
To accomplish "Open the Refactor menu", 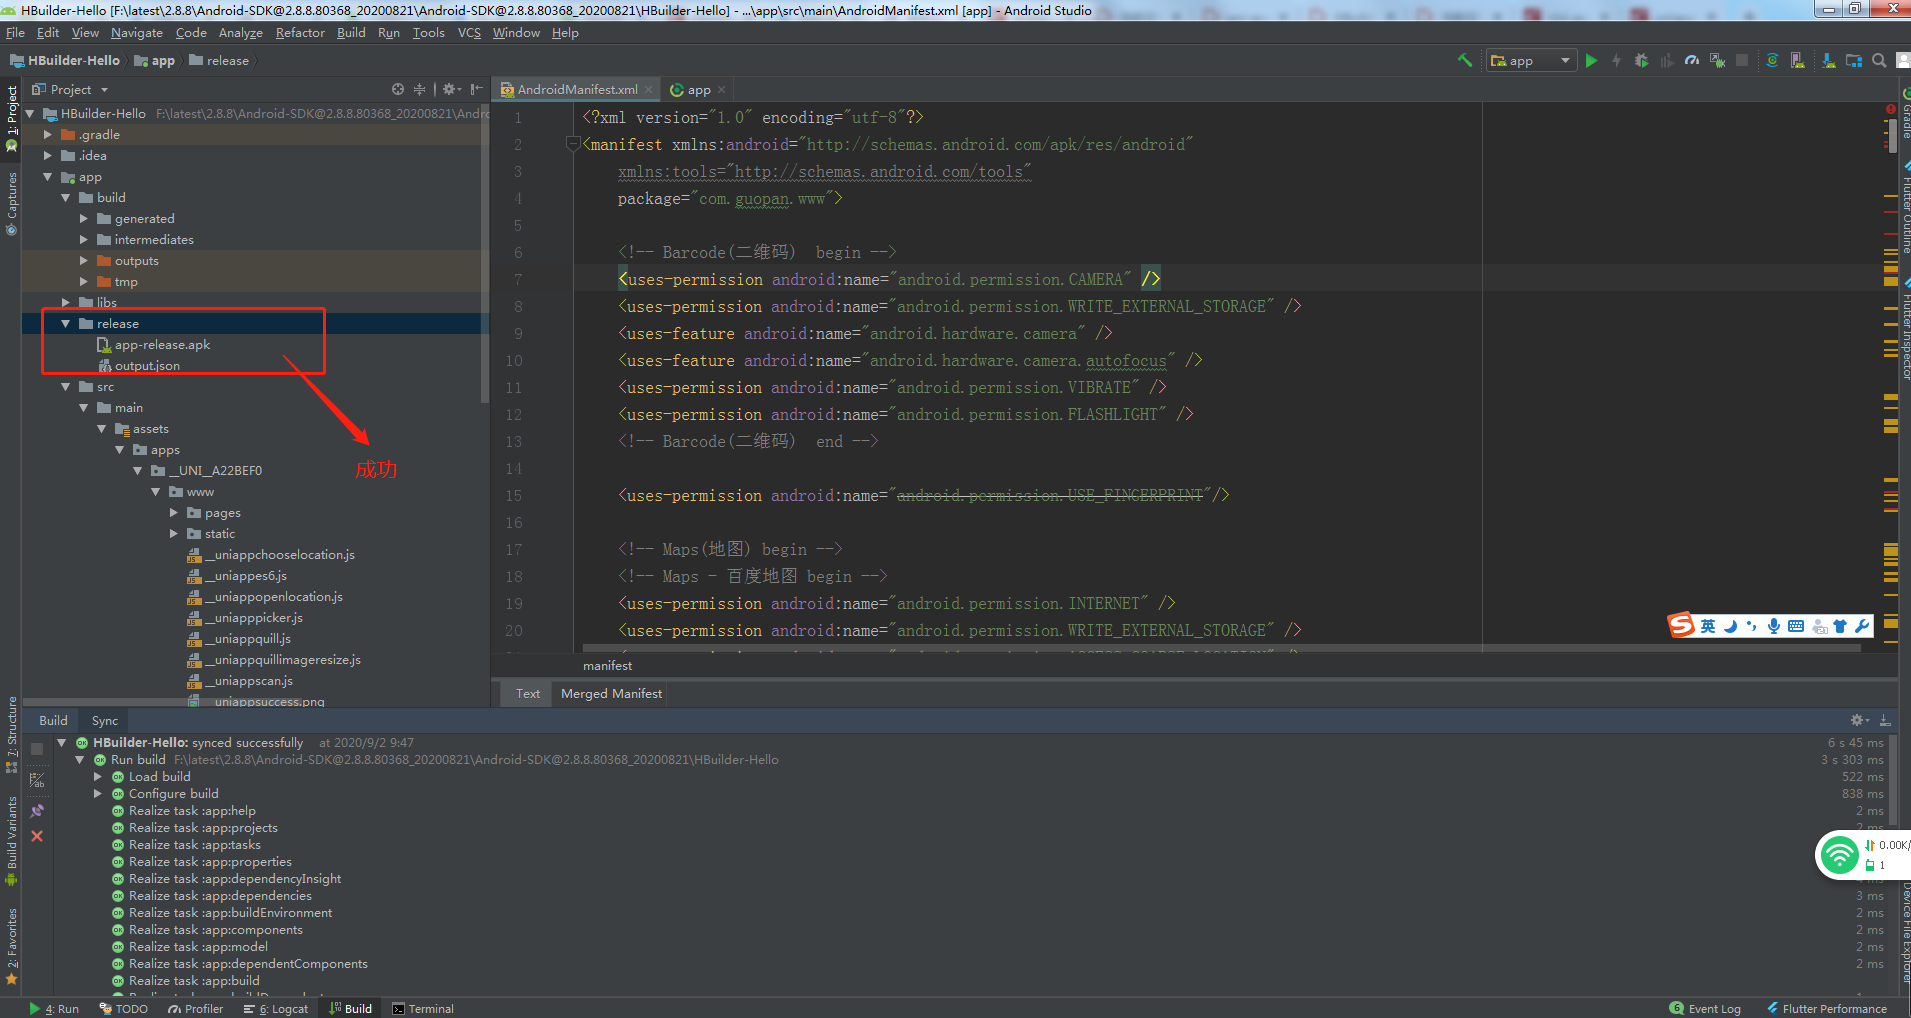I will [300, 33].
